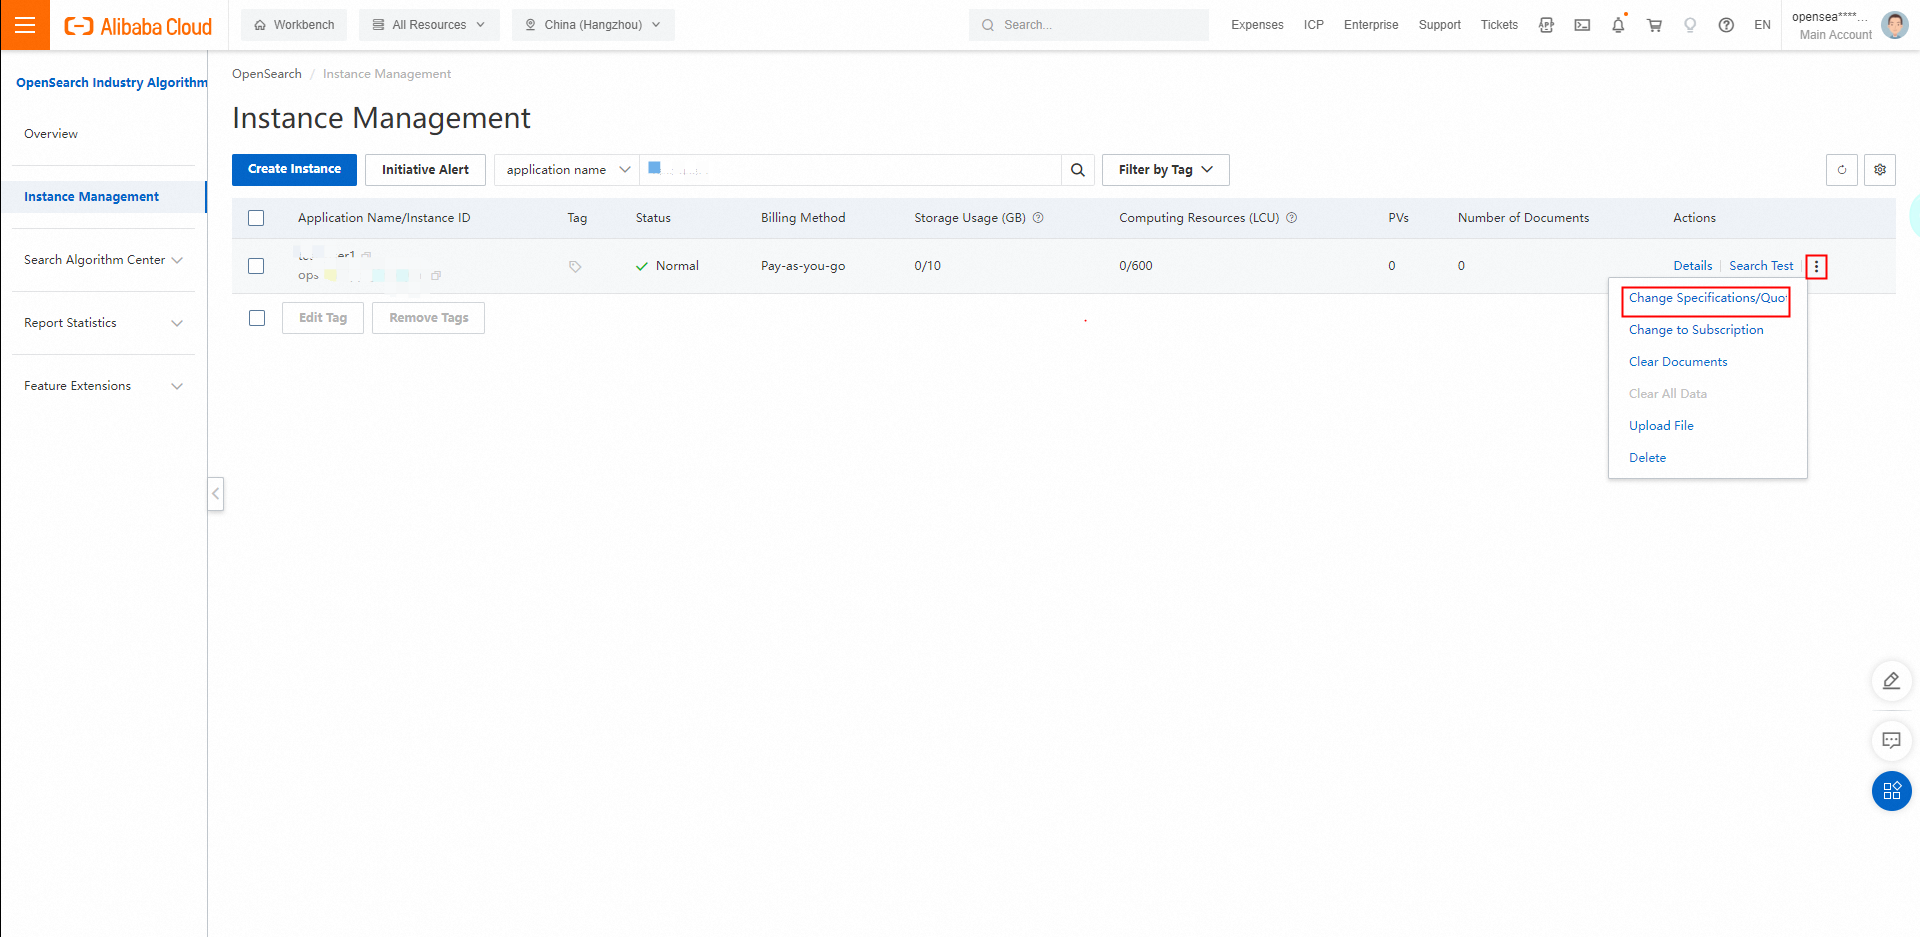Choose Upload File from menu
Image resolution: width=1920 pixels, height=937 pixels.
point(1661,426)
